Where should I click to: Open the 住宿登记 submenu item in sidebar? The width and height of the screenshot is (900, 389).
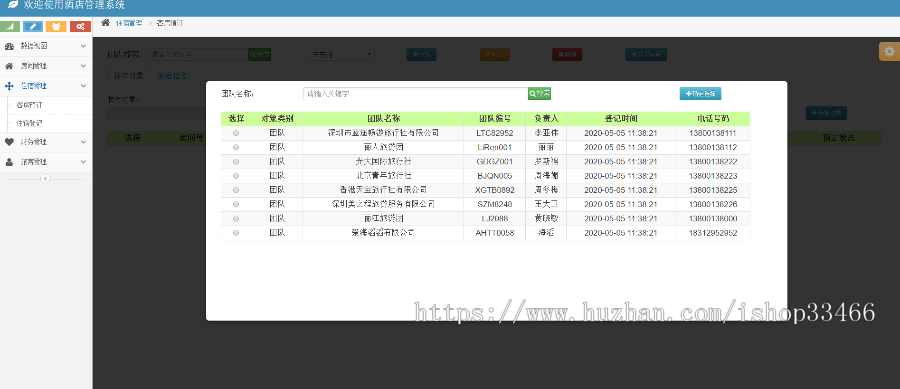tap(29, 123)
